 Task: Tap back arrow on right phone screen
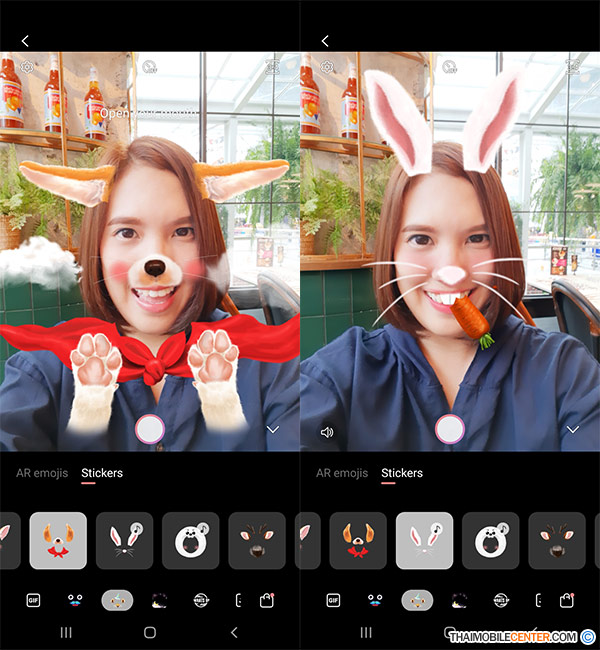325,41
